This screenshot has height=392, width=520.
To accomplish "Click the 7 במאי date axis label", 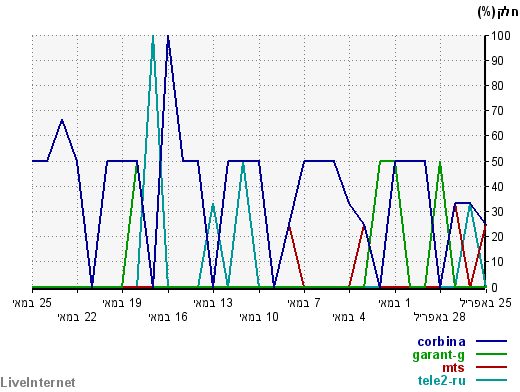I will (304, 303).
